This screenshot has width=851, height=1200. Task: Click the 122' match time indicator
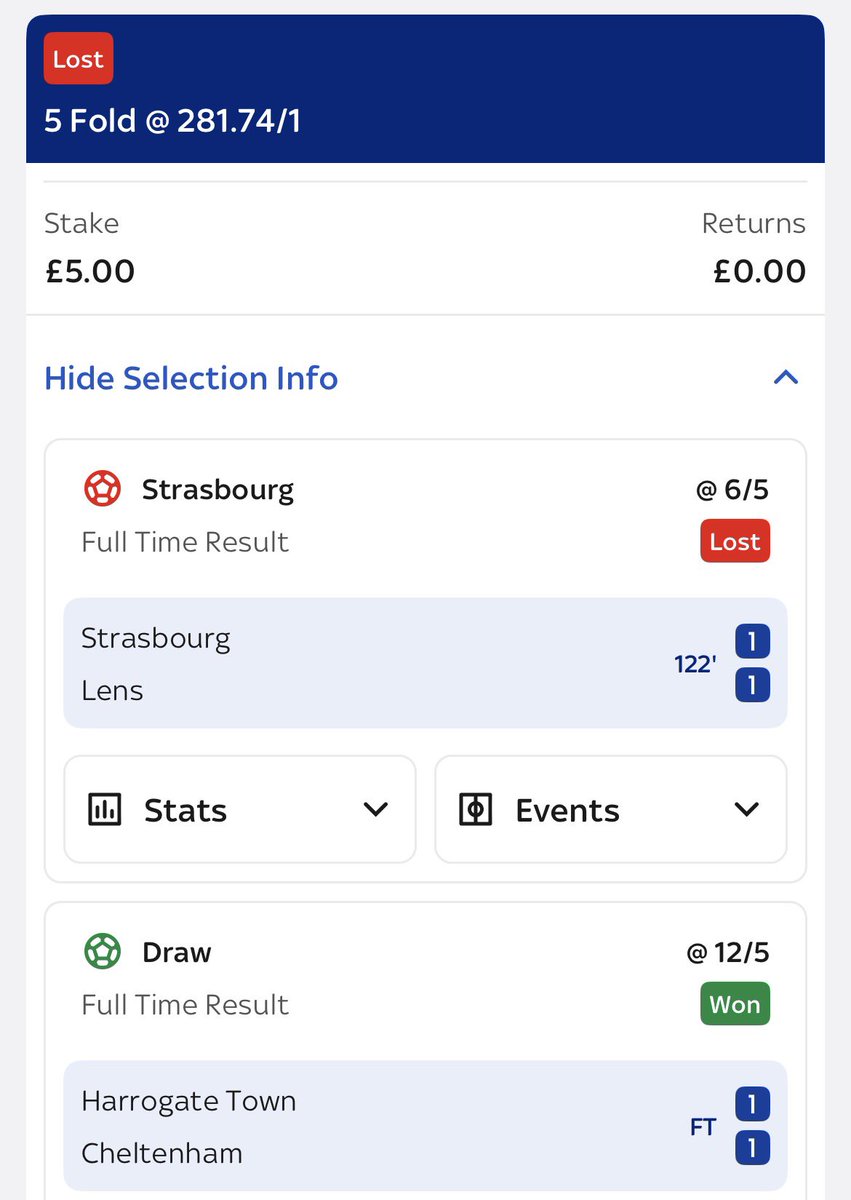point(695,664)
